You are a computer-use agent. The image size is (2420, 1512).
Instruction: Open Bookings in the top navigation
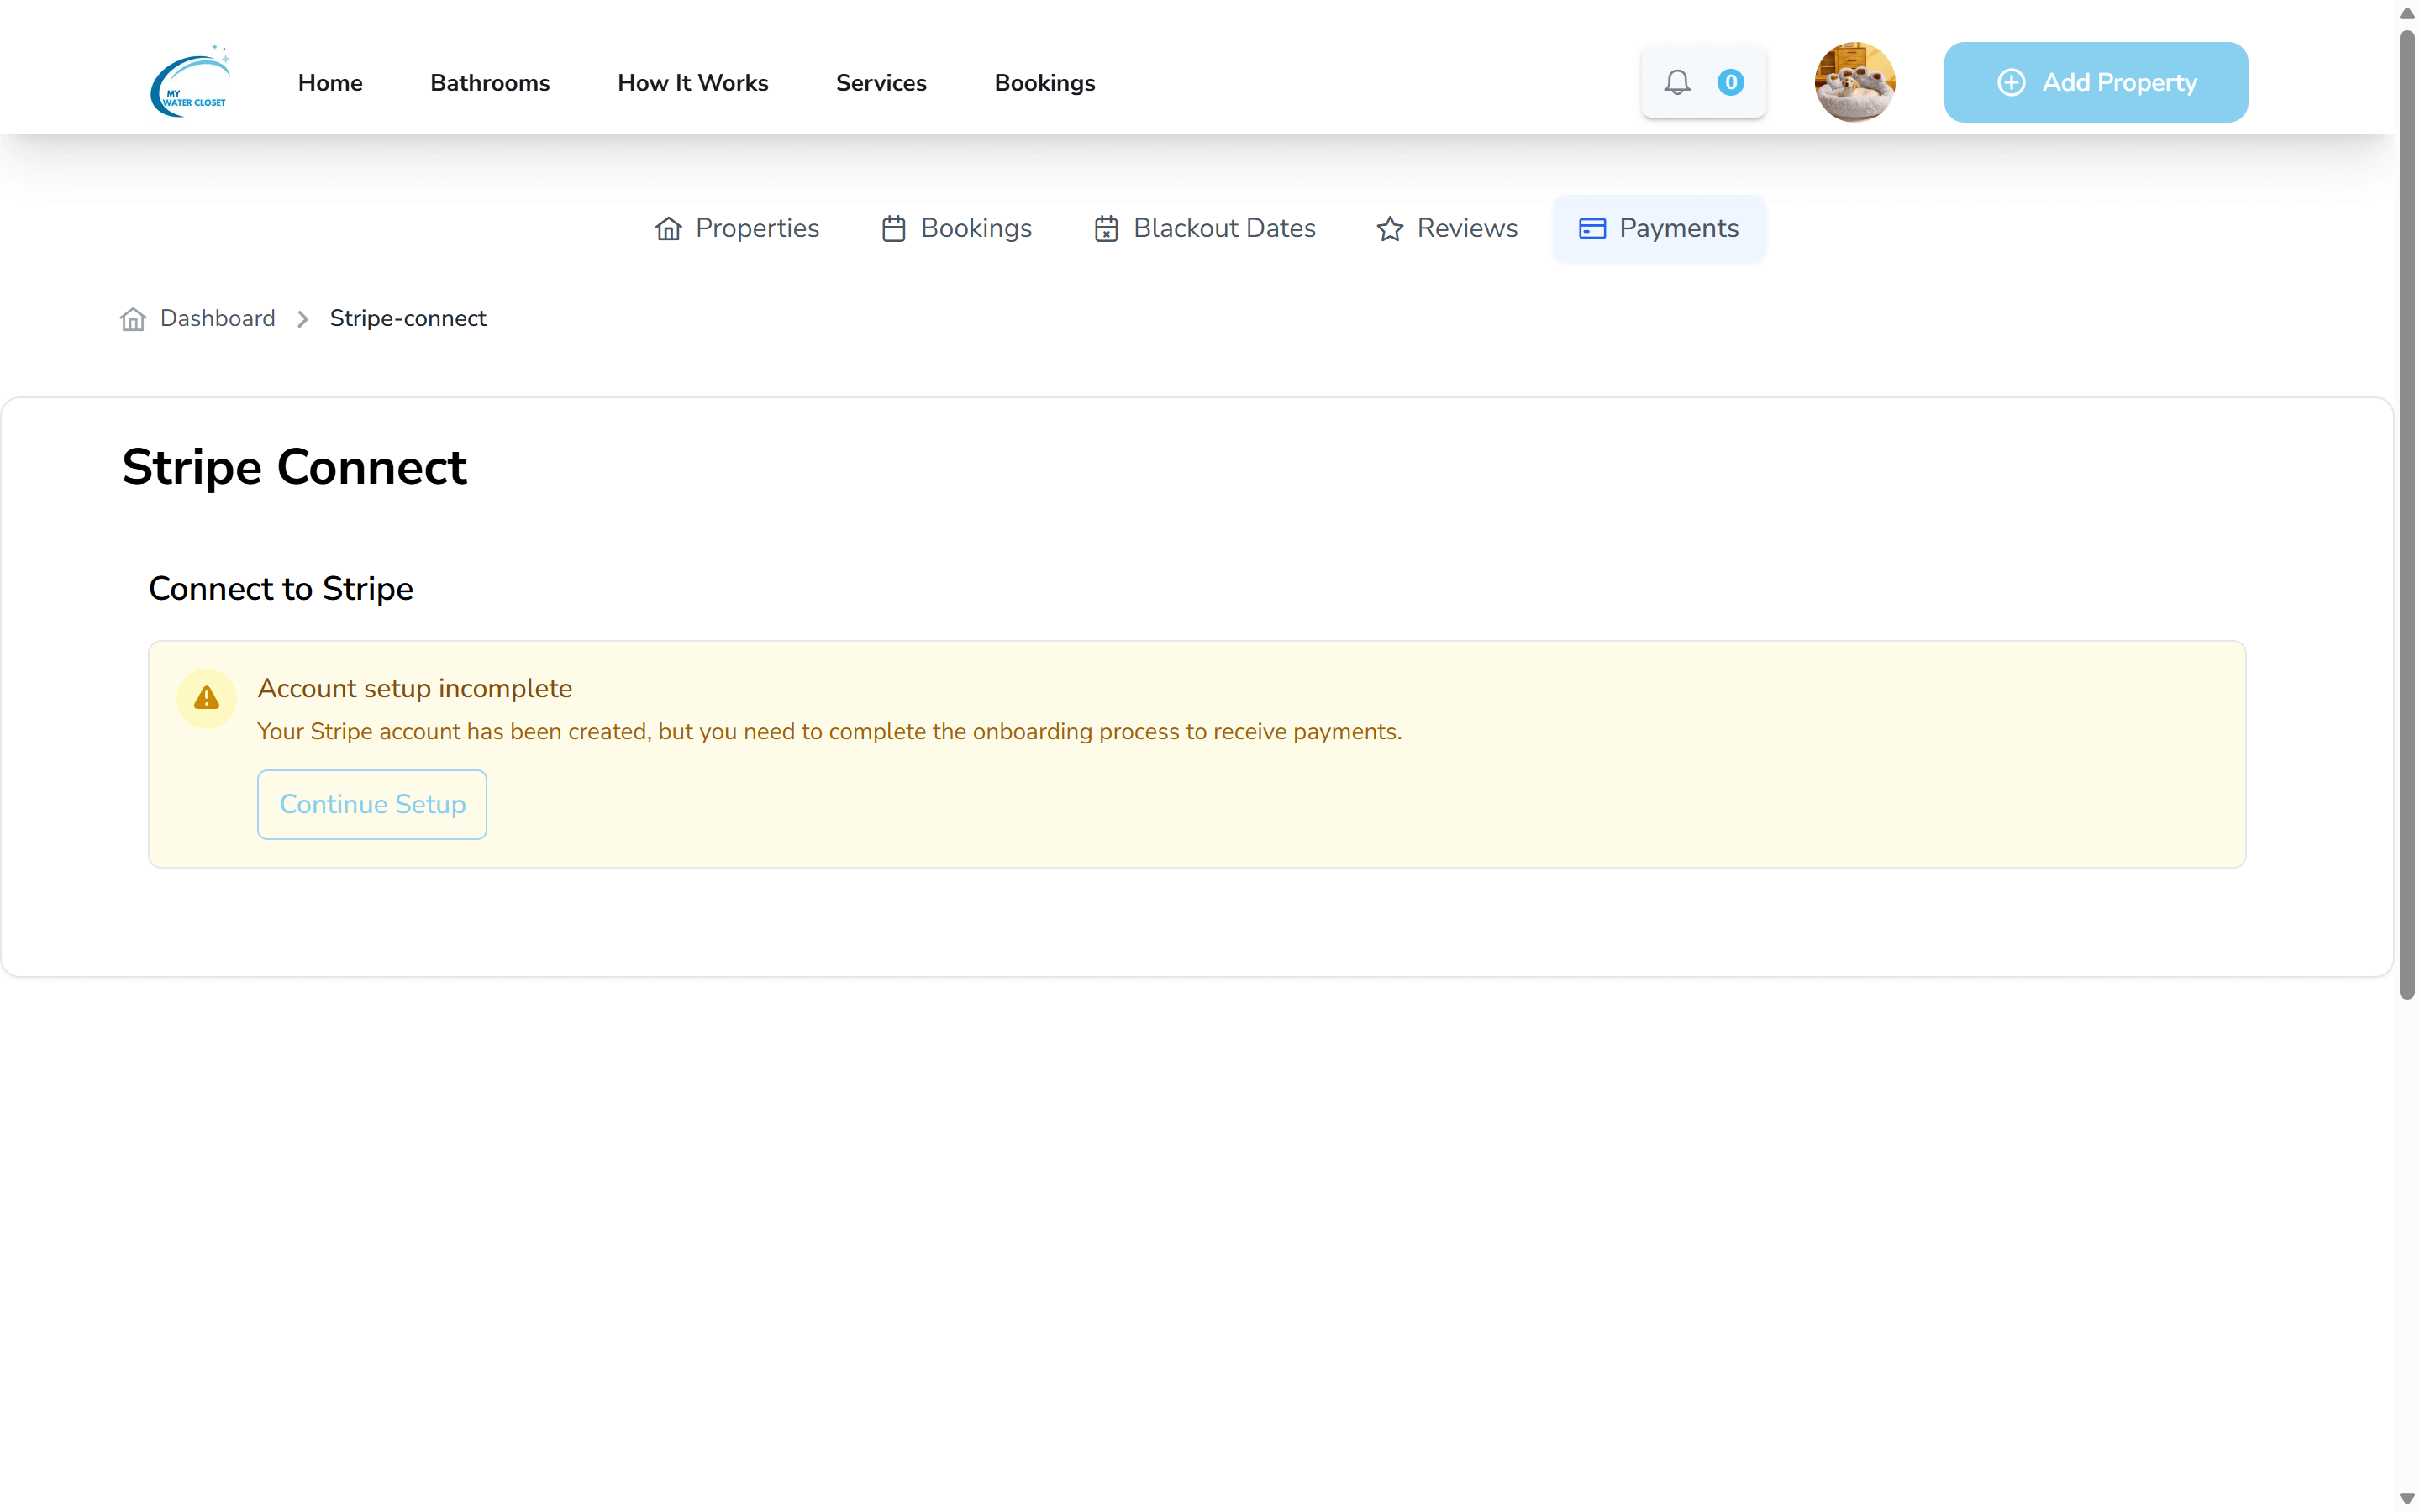click(1045, 83)
